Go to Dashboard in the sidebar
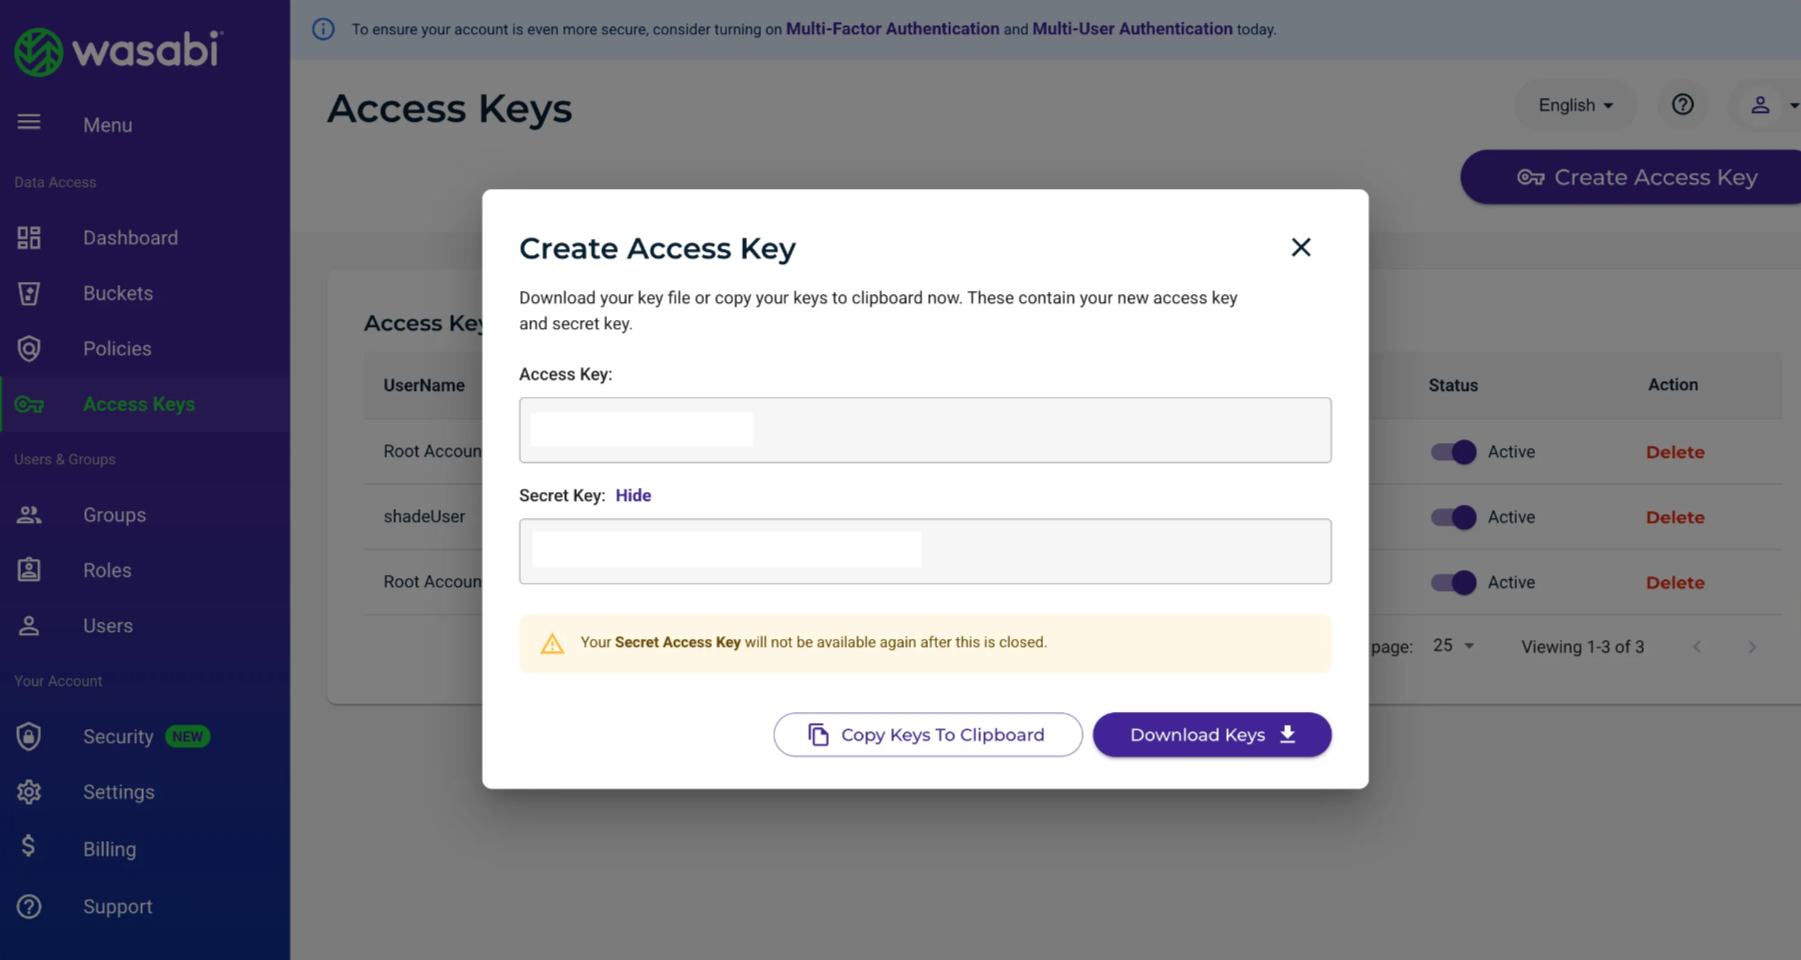1801x960 pixels. [130, 238]
